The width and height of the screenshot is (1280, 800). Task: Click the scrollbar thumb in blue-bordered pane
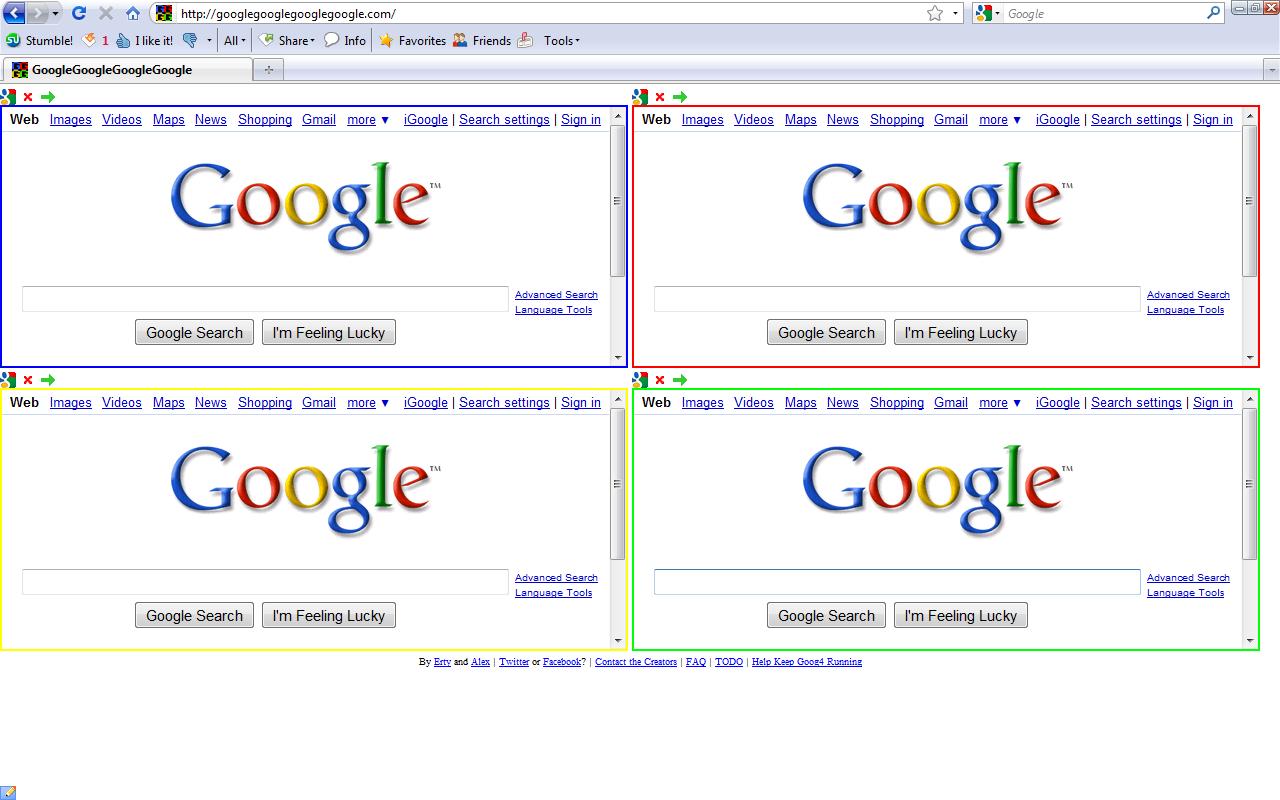point(617,201)
